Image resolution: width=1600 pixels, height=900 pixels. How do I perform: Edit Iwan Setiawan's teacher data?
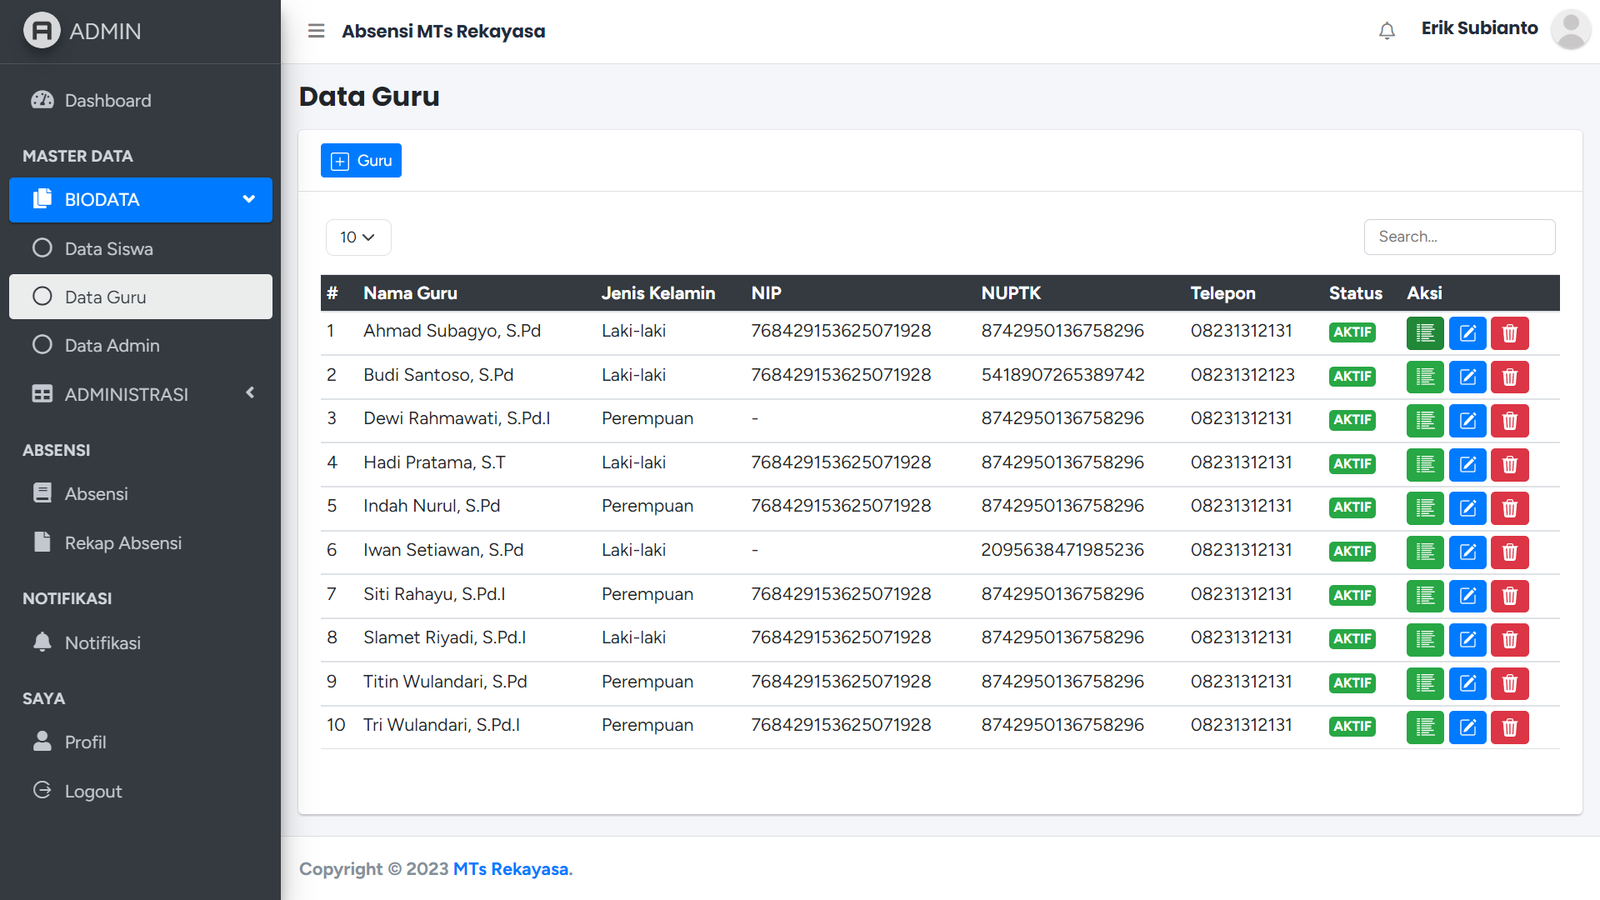point(1467,552)
